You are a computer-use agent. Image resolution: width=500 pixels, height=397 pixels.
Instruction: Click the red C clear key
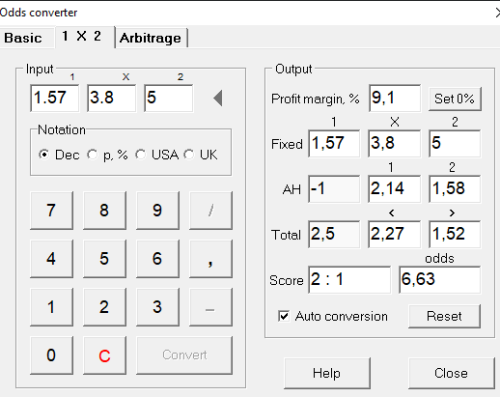104,355
